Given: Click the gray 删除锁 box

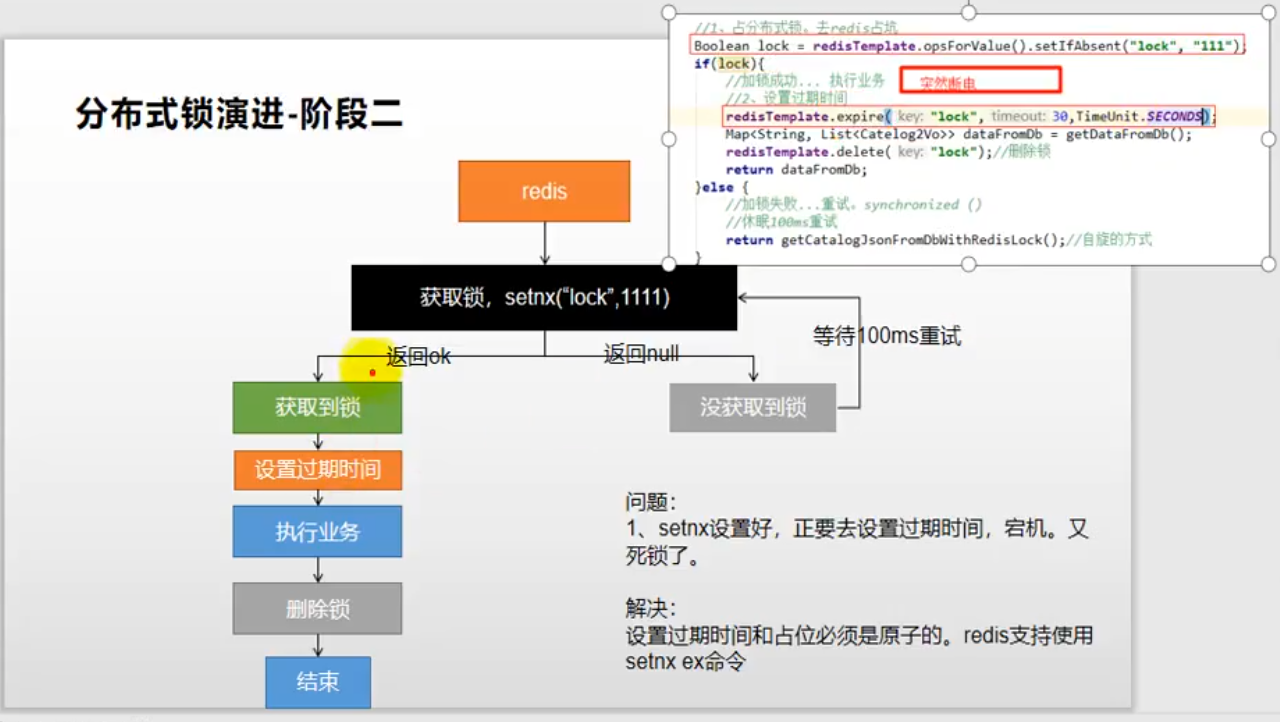Looking at the screenshot, I should click(x=317, y=608).
